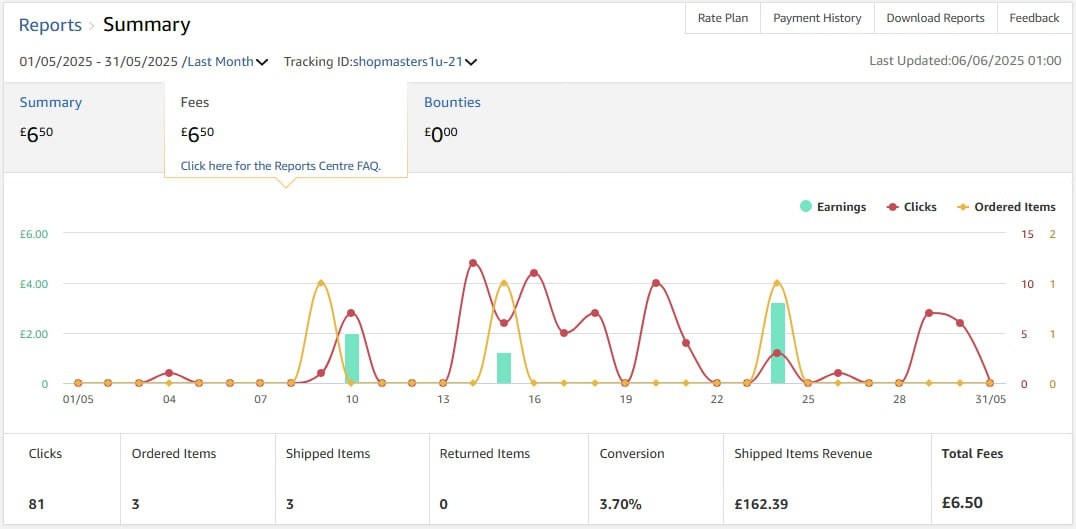The height and width of the screenshot is (529, 1076).
Task: Click the yellow ordered items peak near 09
Action: tap(321, 283)
